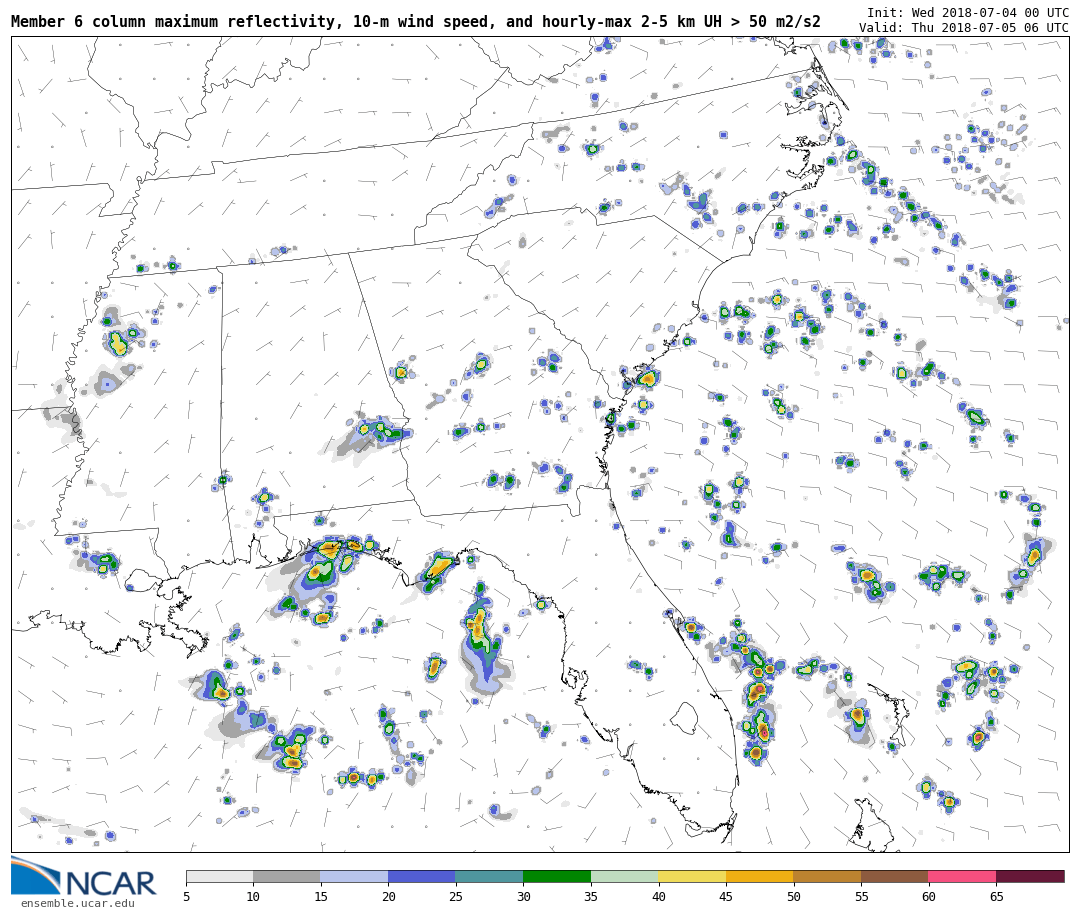Click Lake Okeechobee outline in Florida

click(x=684, y=717)
